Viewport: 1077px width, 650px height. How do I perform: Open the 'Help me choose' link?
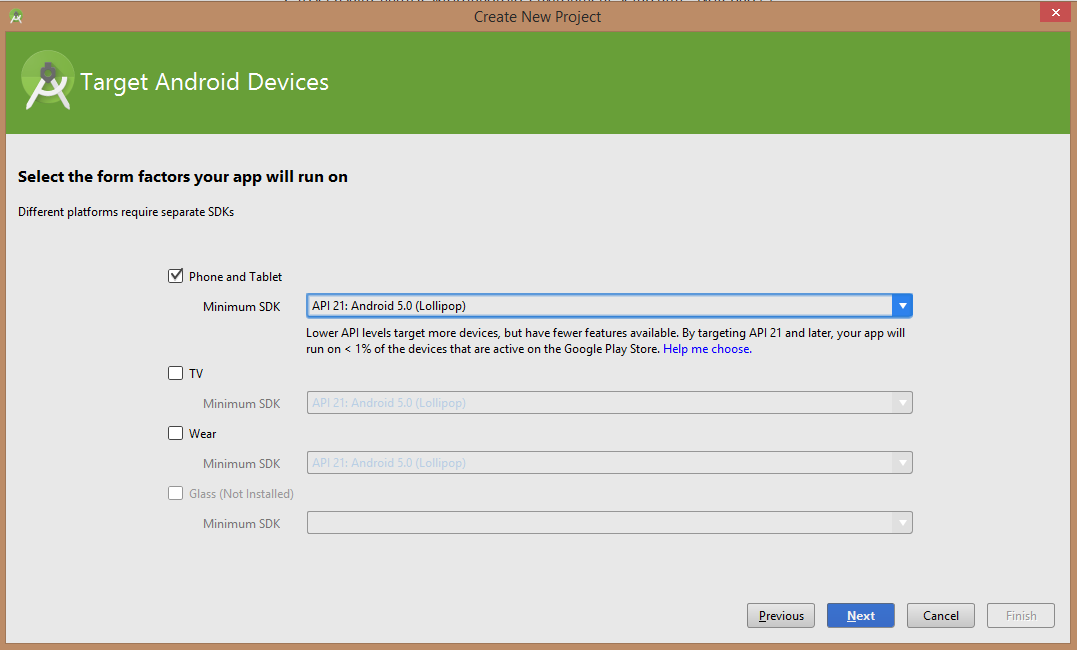pos(706,348)
